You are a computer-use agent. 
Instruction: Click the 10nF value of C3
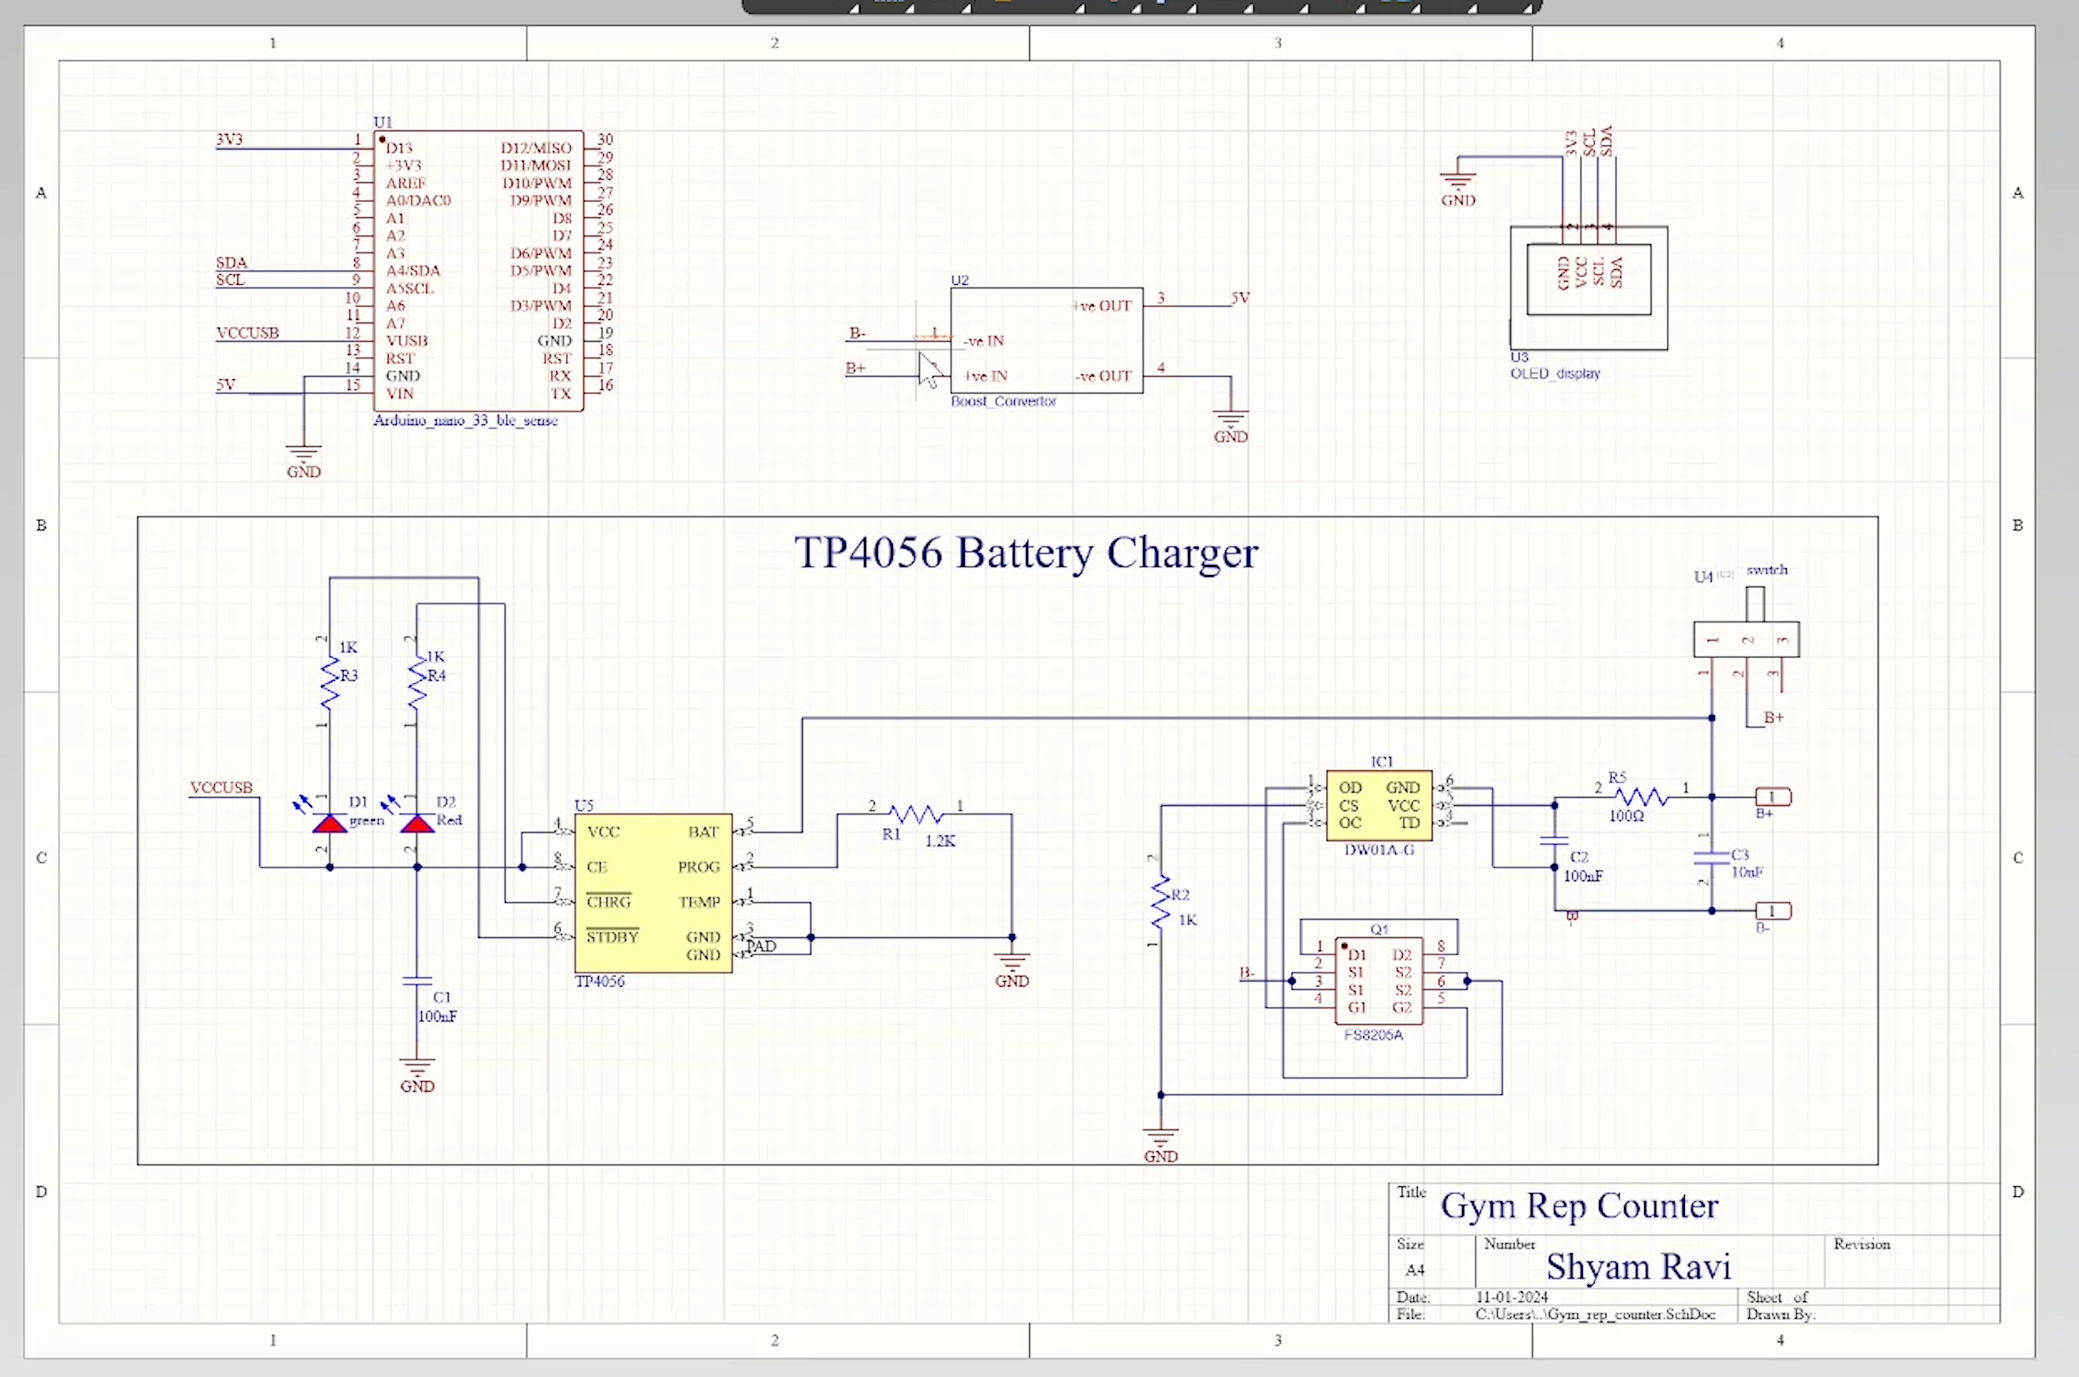coord(1746,872)
